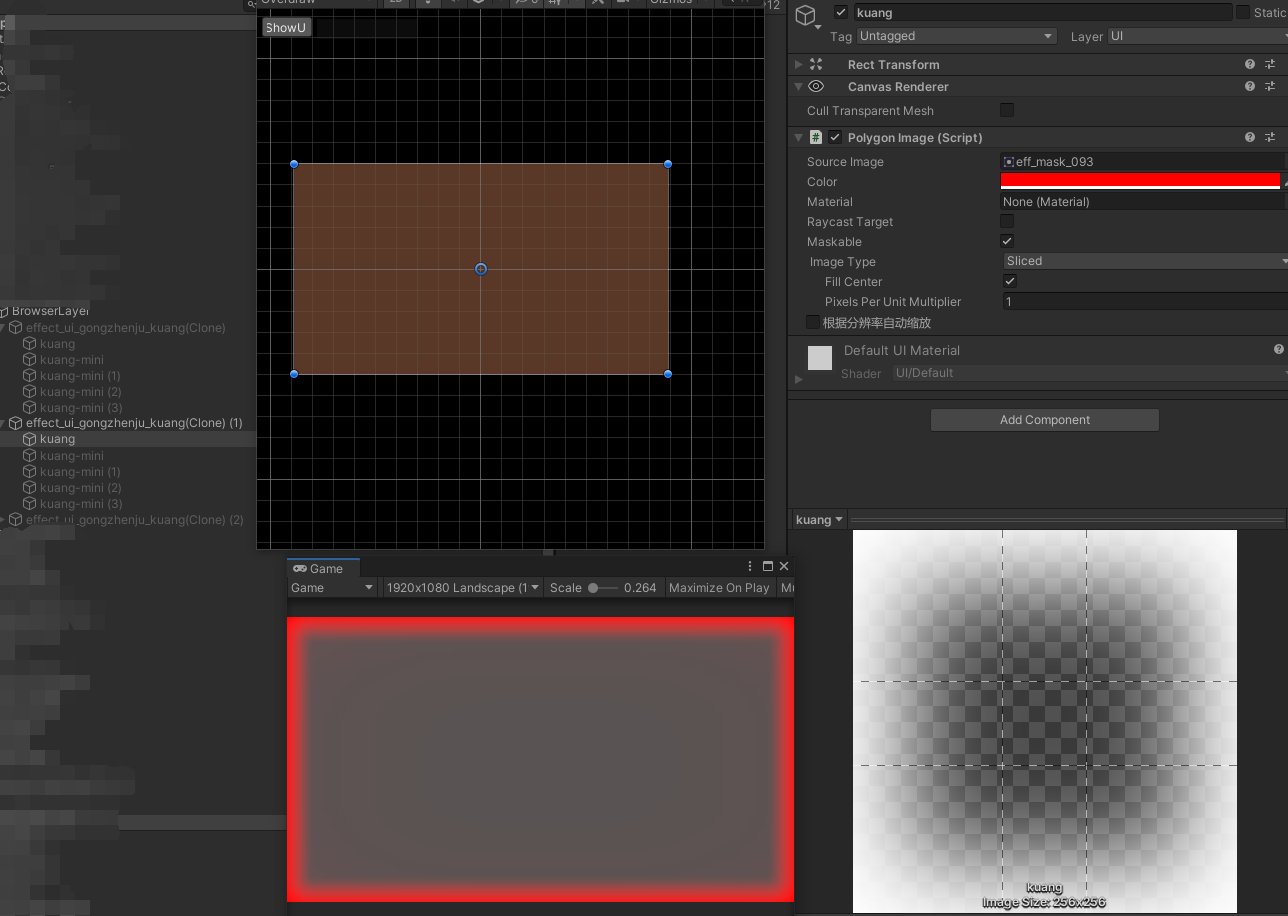Click the ShowU button in Scene view
The height and width of the screenshot is (916, 1288).
coord(286,28)
